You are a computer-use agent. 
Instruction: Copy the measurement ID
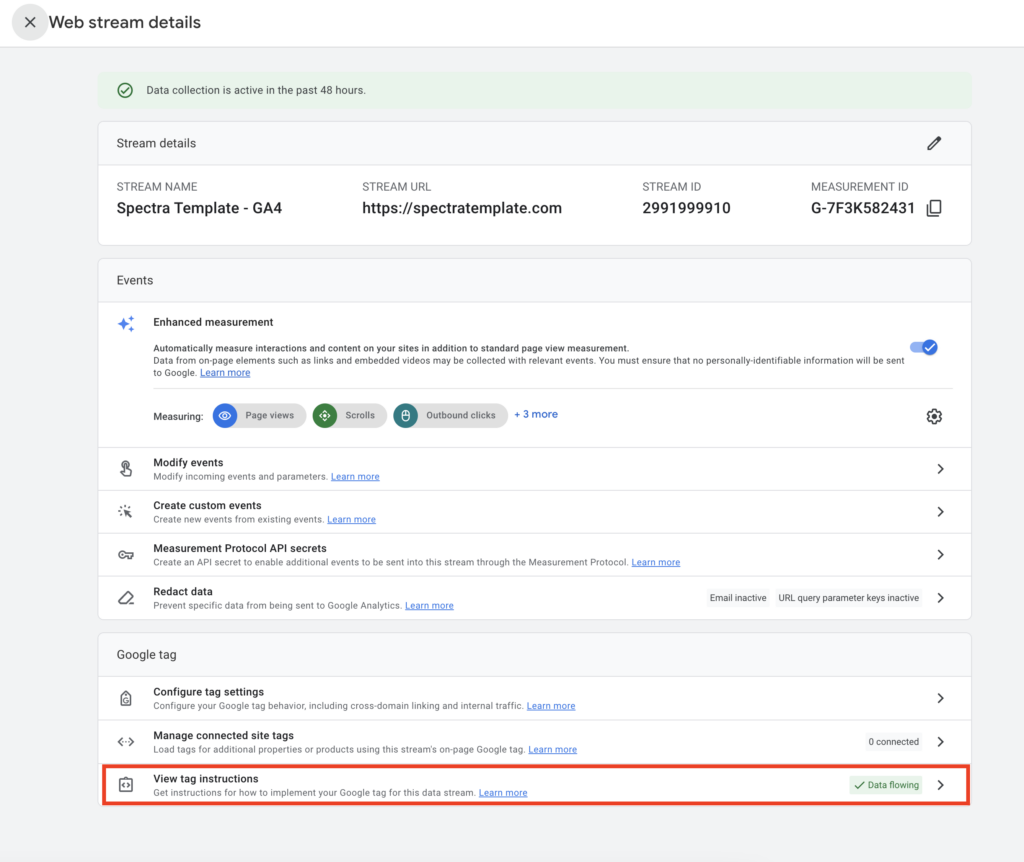pos(934,208)
